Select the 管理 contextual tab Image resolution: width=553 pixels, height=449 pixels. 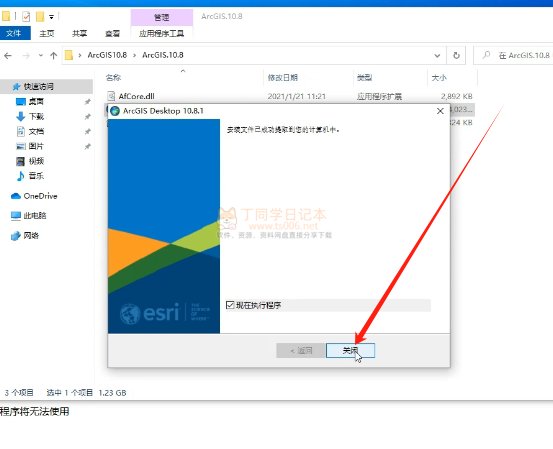coord(162,17)
